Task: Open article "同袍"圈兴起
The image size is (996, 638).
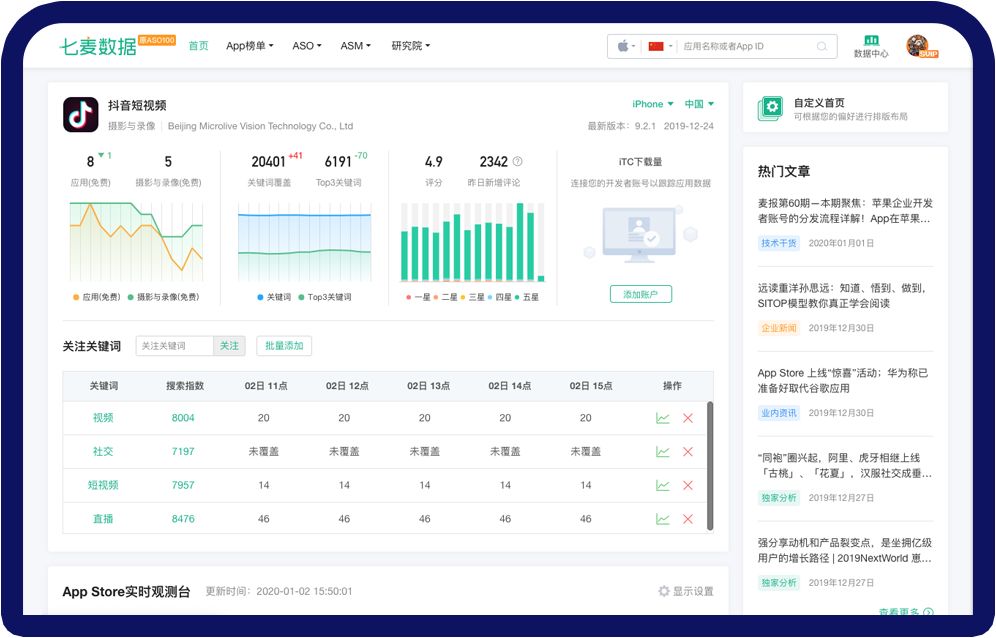Action: (x=845, y=465)
